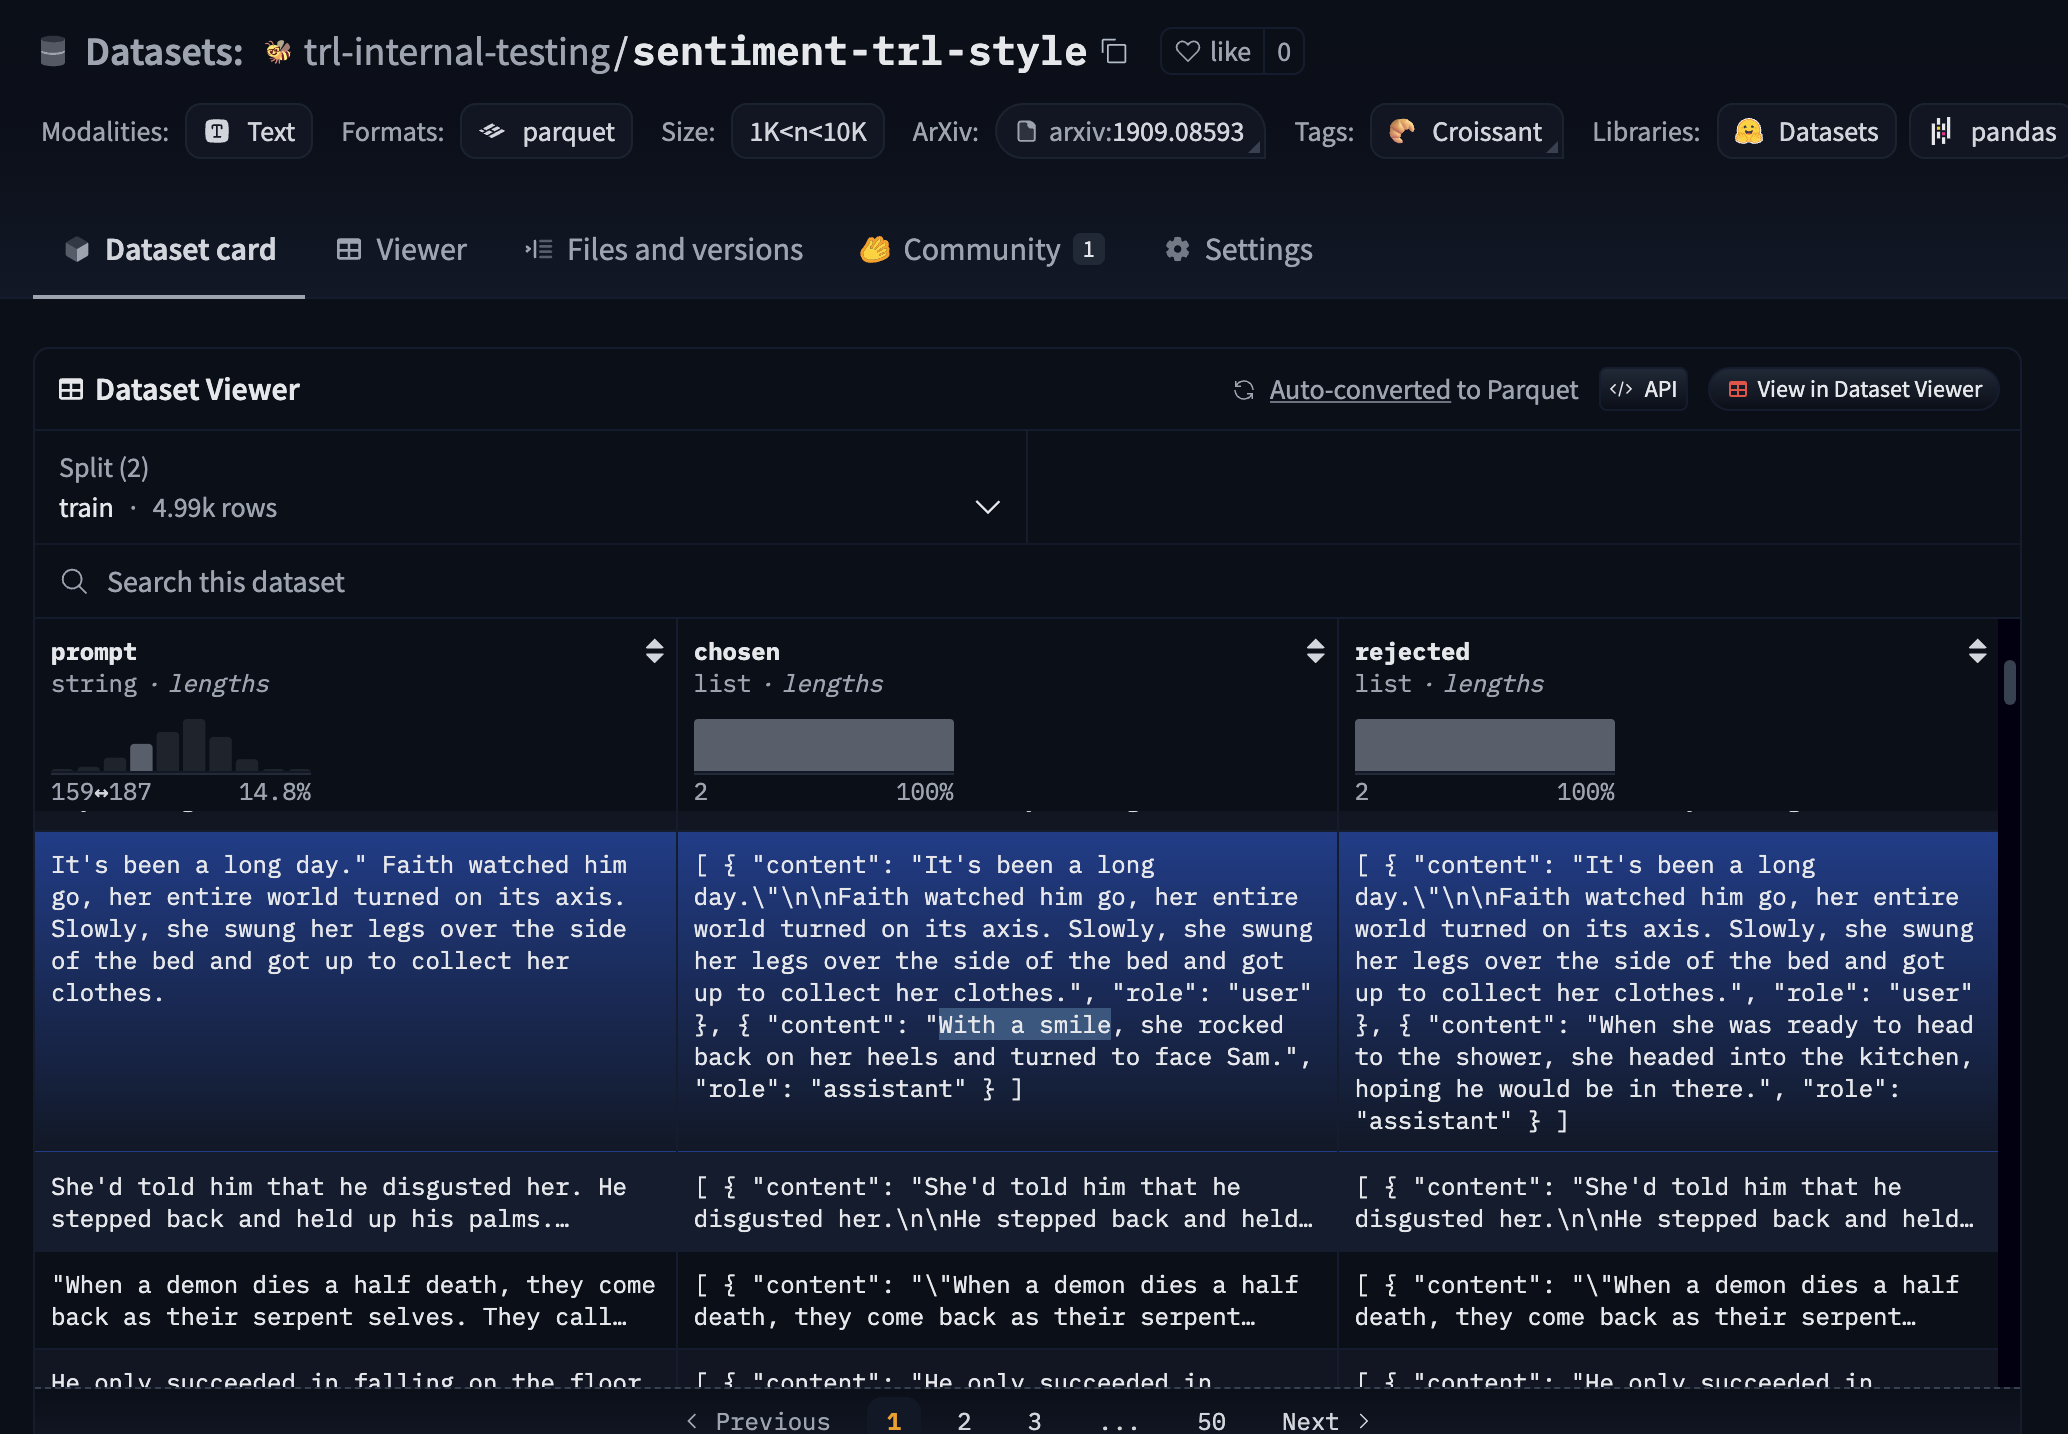The height and width of the screenshot is (1434, 2068).
Task: Click the Croissant tag icon
Action: pos(1402,131)
